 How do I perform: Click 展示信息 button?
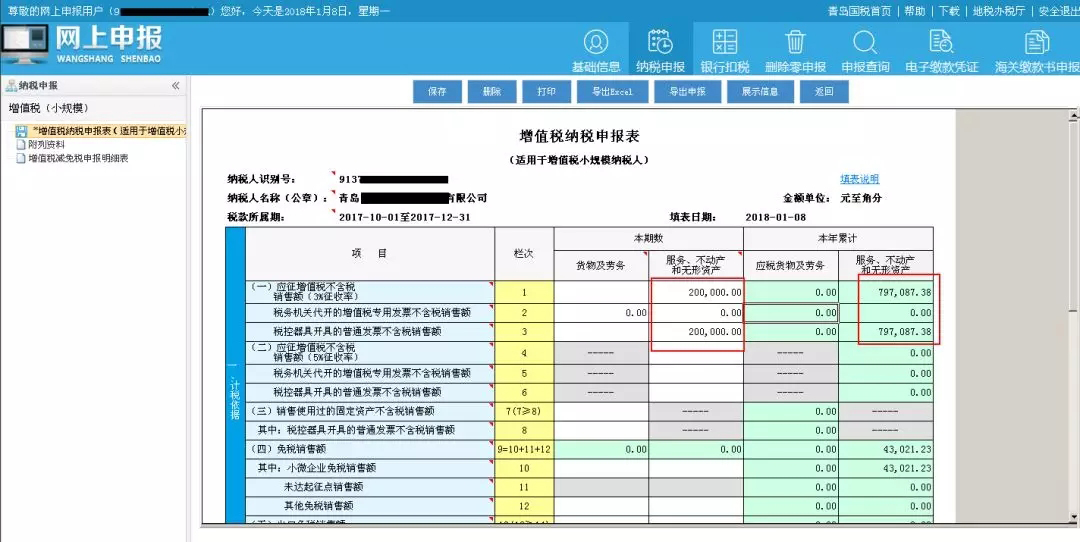(x=760, y=92)
